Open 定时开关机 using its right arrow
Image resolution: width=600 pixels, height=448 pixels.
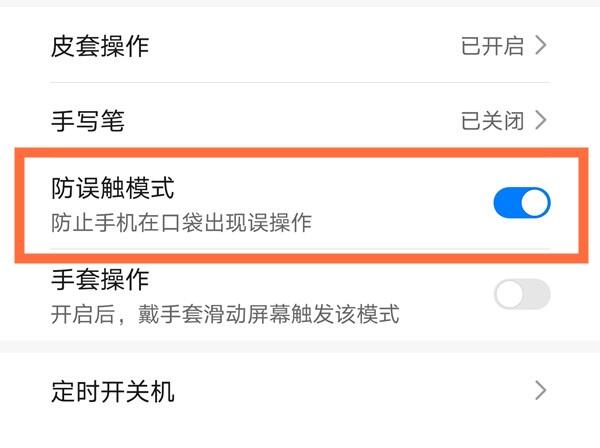[541, 390]
